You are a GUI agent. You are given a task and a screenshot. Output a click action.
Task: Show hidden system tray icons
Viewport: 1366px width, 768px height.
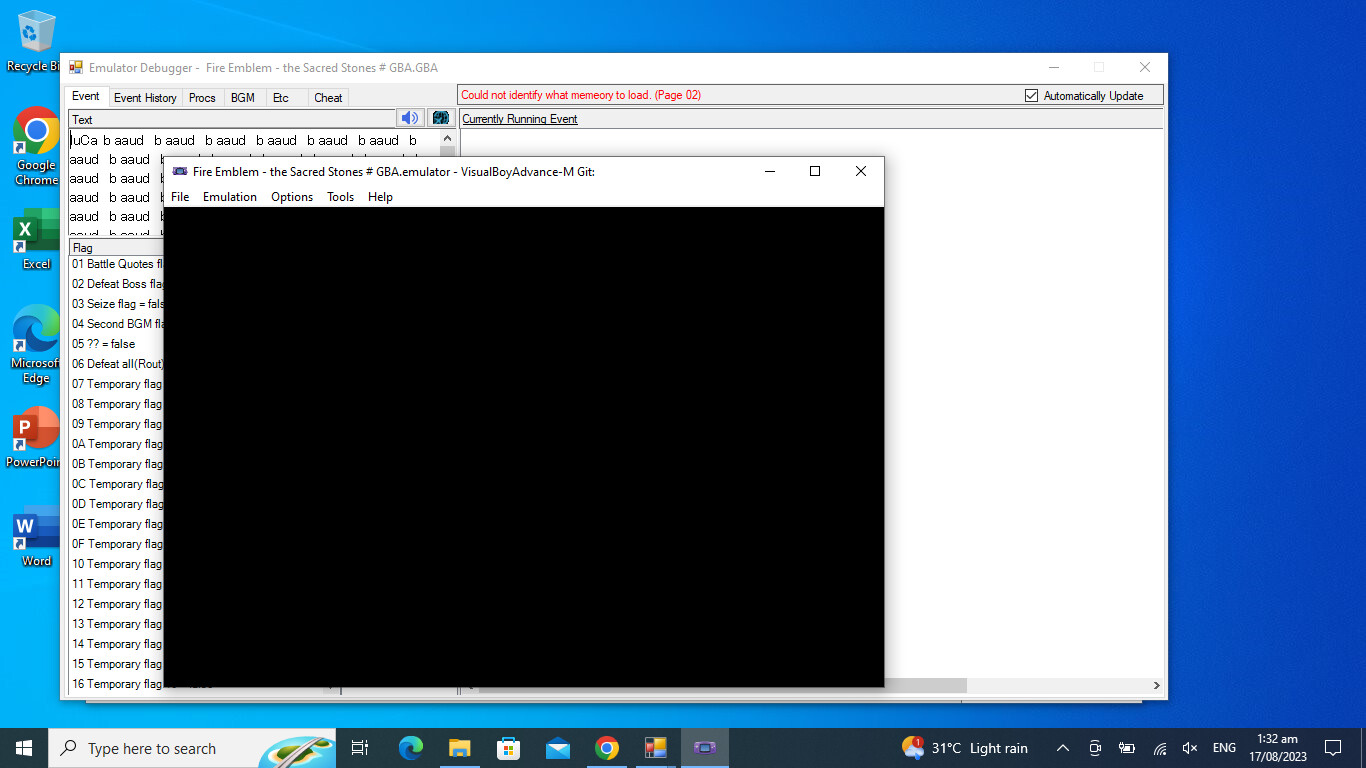point(1063,748)
